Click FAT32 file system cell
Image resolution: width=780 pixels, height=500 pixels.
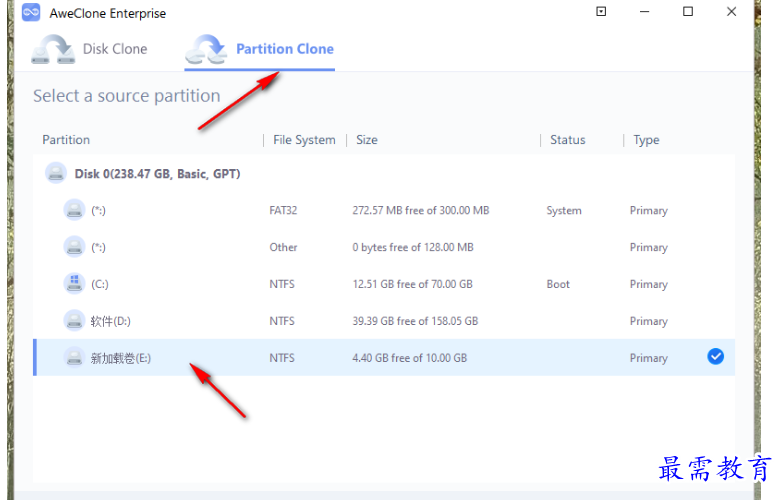click(283, 210)
